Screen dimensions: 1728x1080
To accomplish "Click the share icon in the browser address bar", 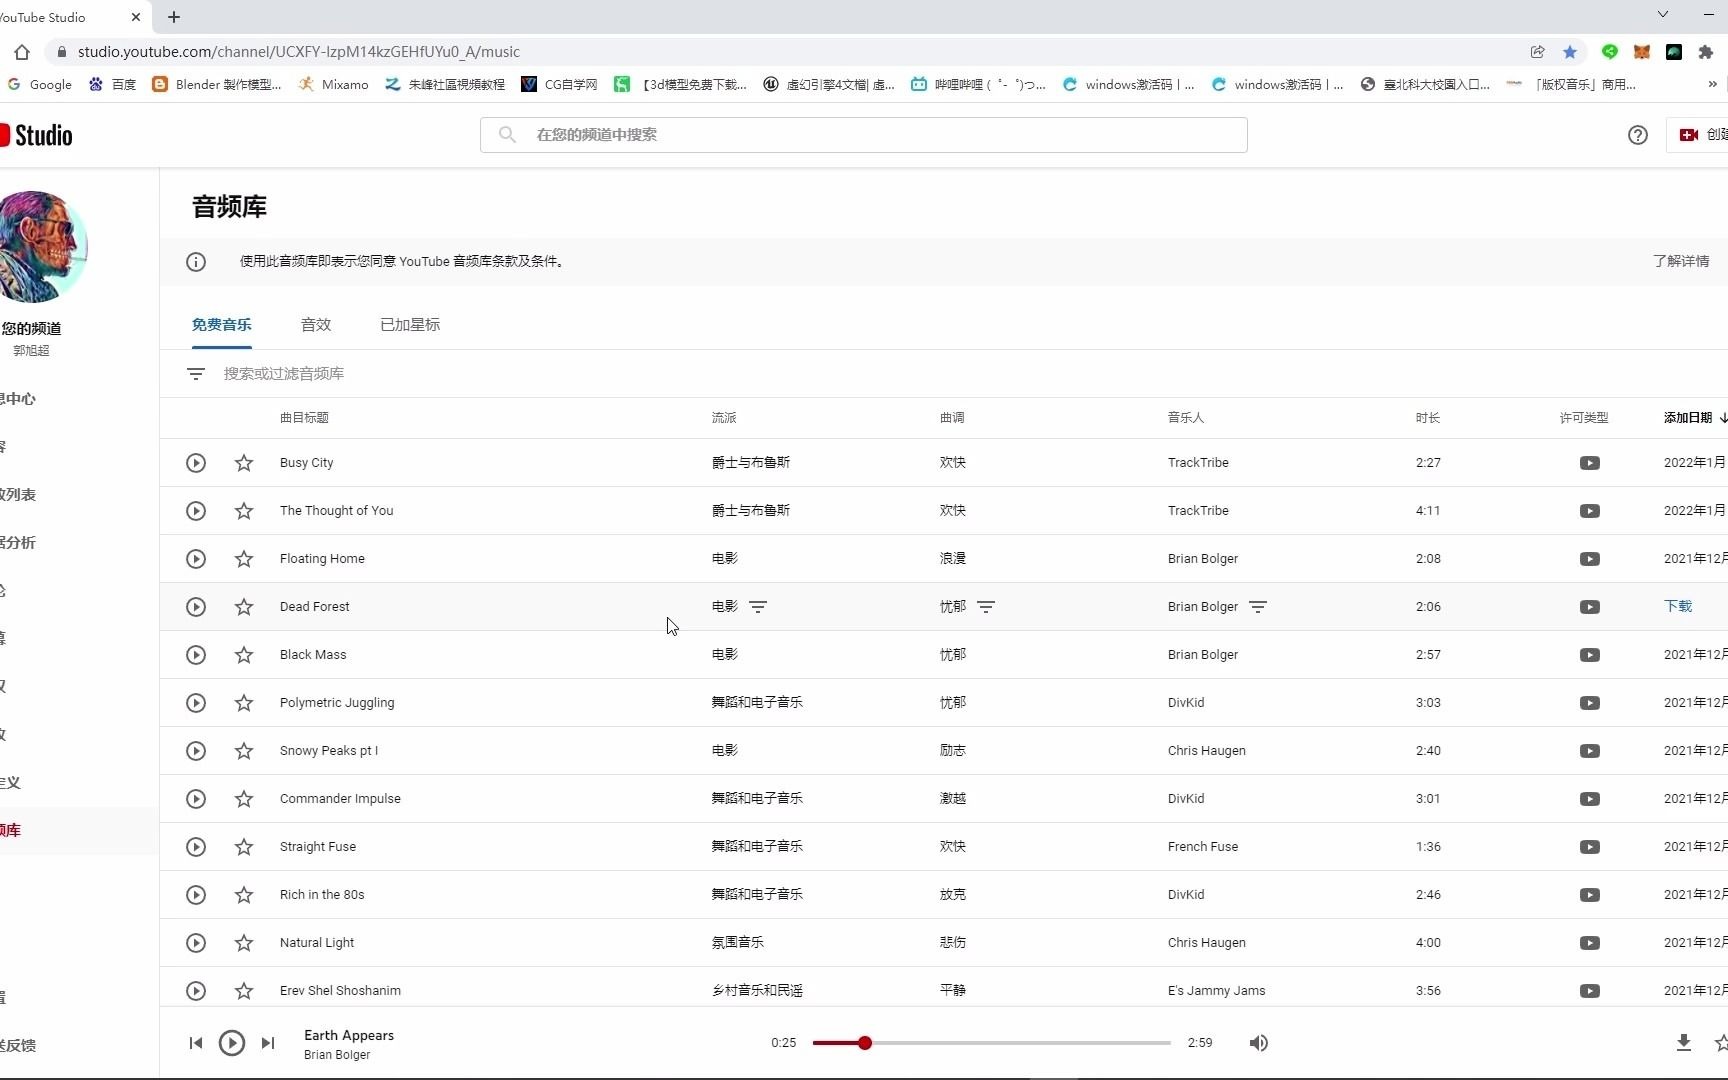I will [1538, 52].
